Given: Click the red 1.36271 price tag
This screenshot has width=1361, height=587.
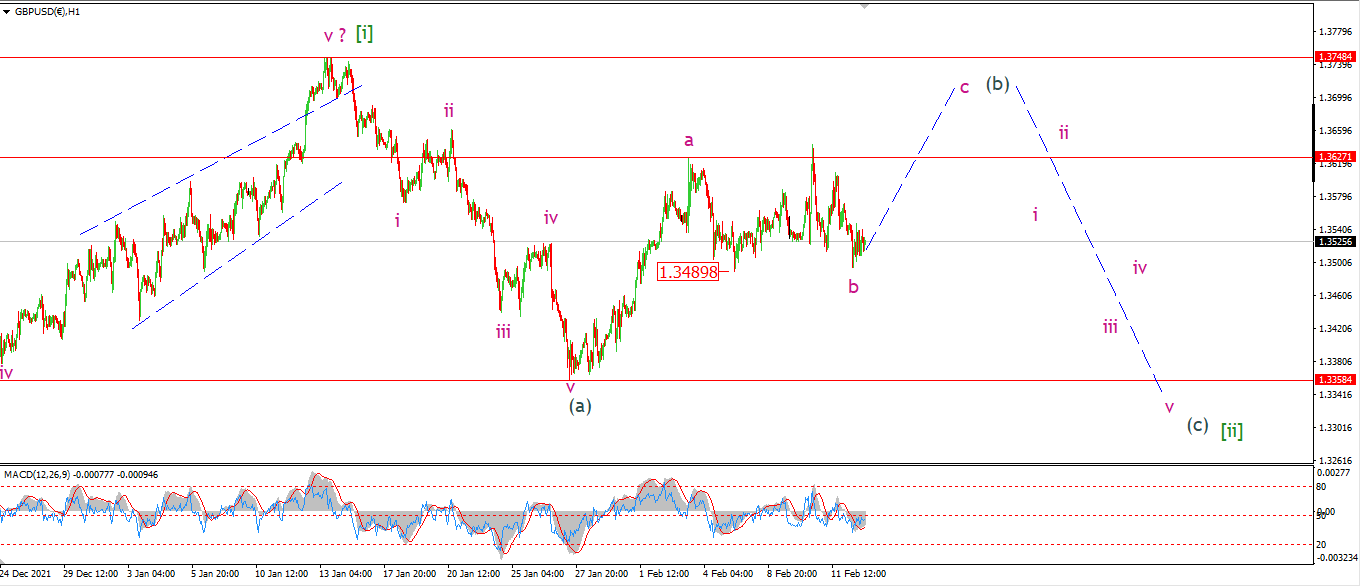Looking at the screenshot, I should (x=1336, y=157).
